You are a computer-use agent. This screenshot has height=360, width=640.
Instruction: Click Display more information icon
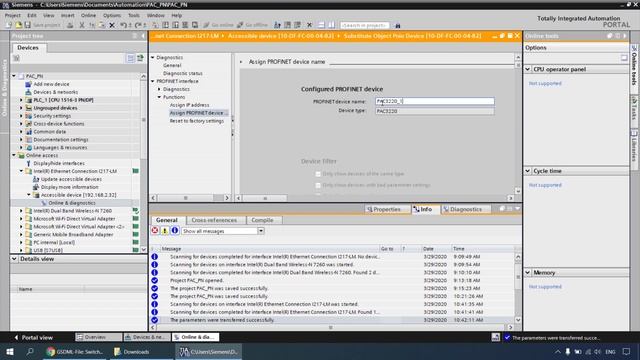coord(36,187)
